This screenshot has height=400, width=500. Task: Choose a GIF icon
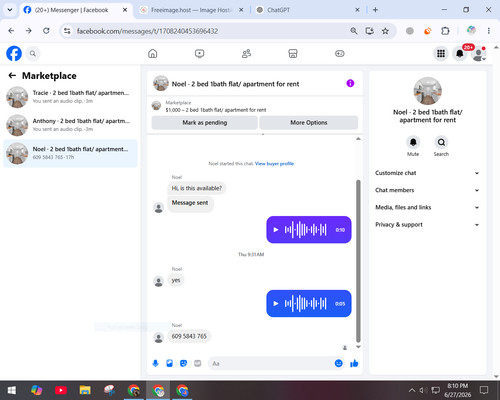point(198,363)
